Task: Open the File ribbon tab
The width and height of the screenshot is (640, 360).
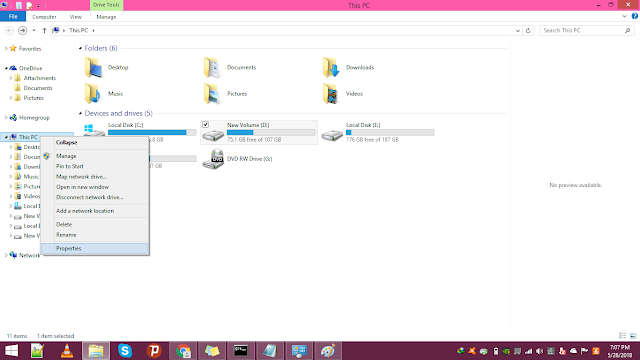Action: [x=13, y=17]
